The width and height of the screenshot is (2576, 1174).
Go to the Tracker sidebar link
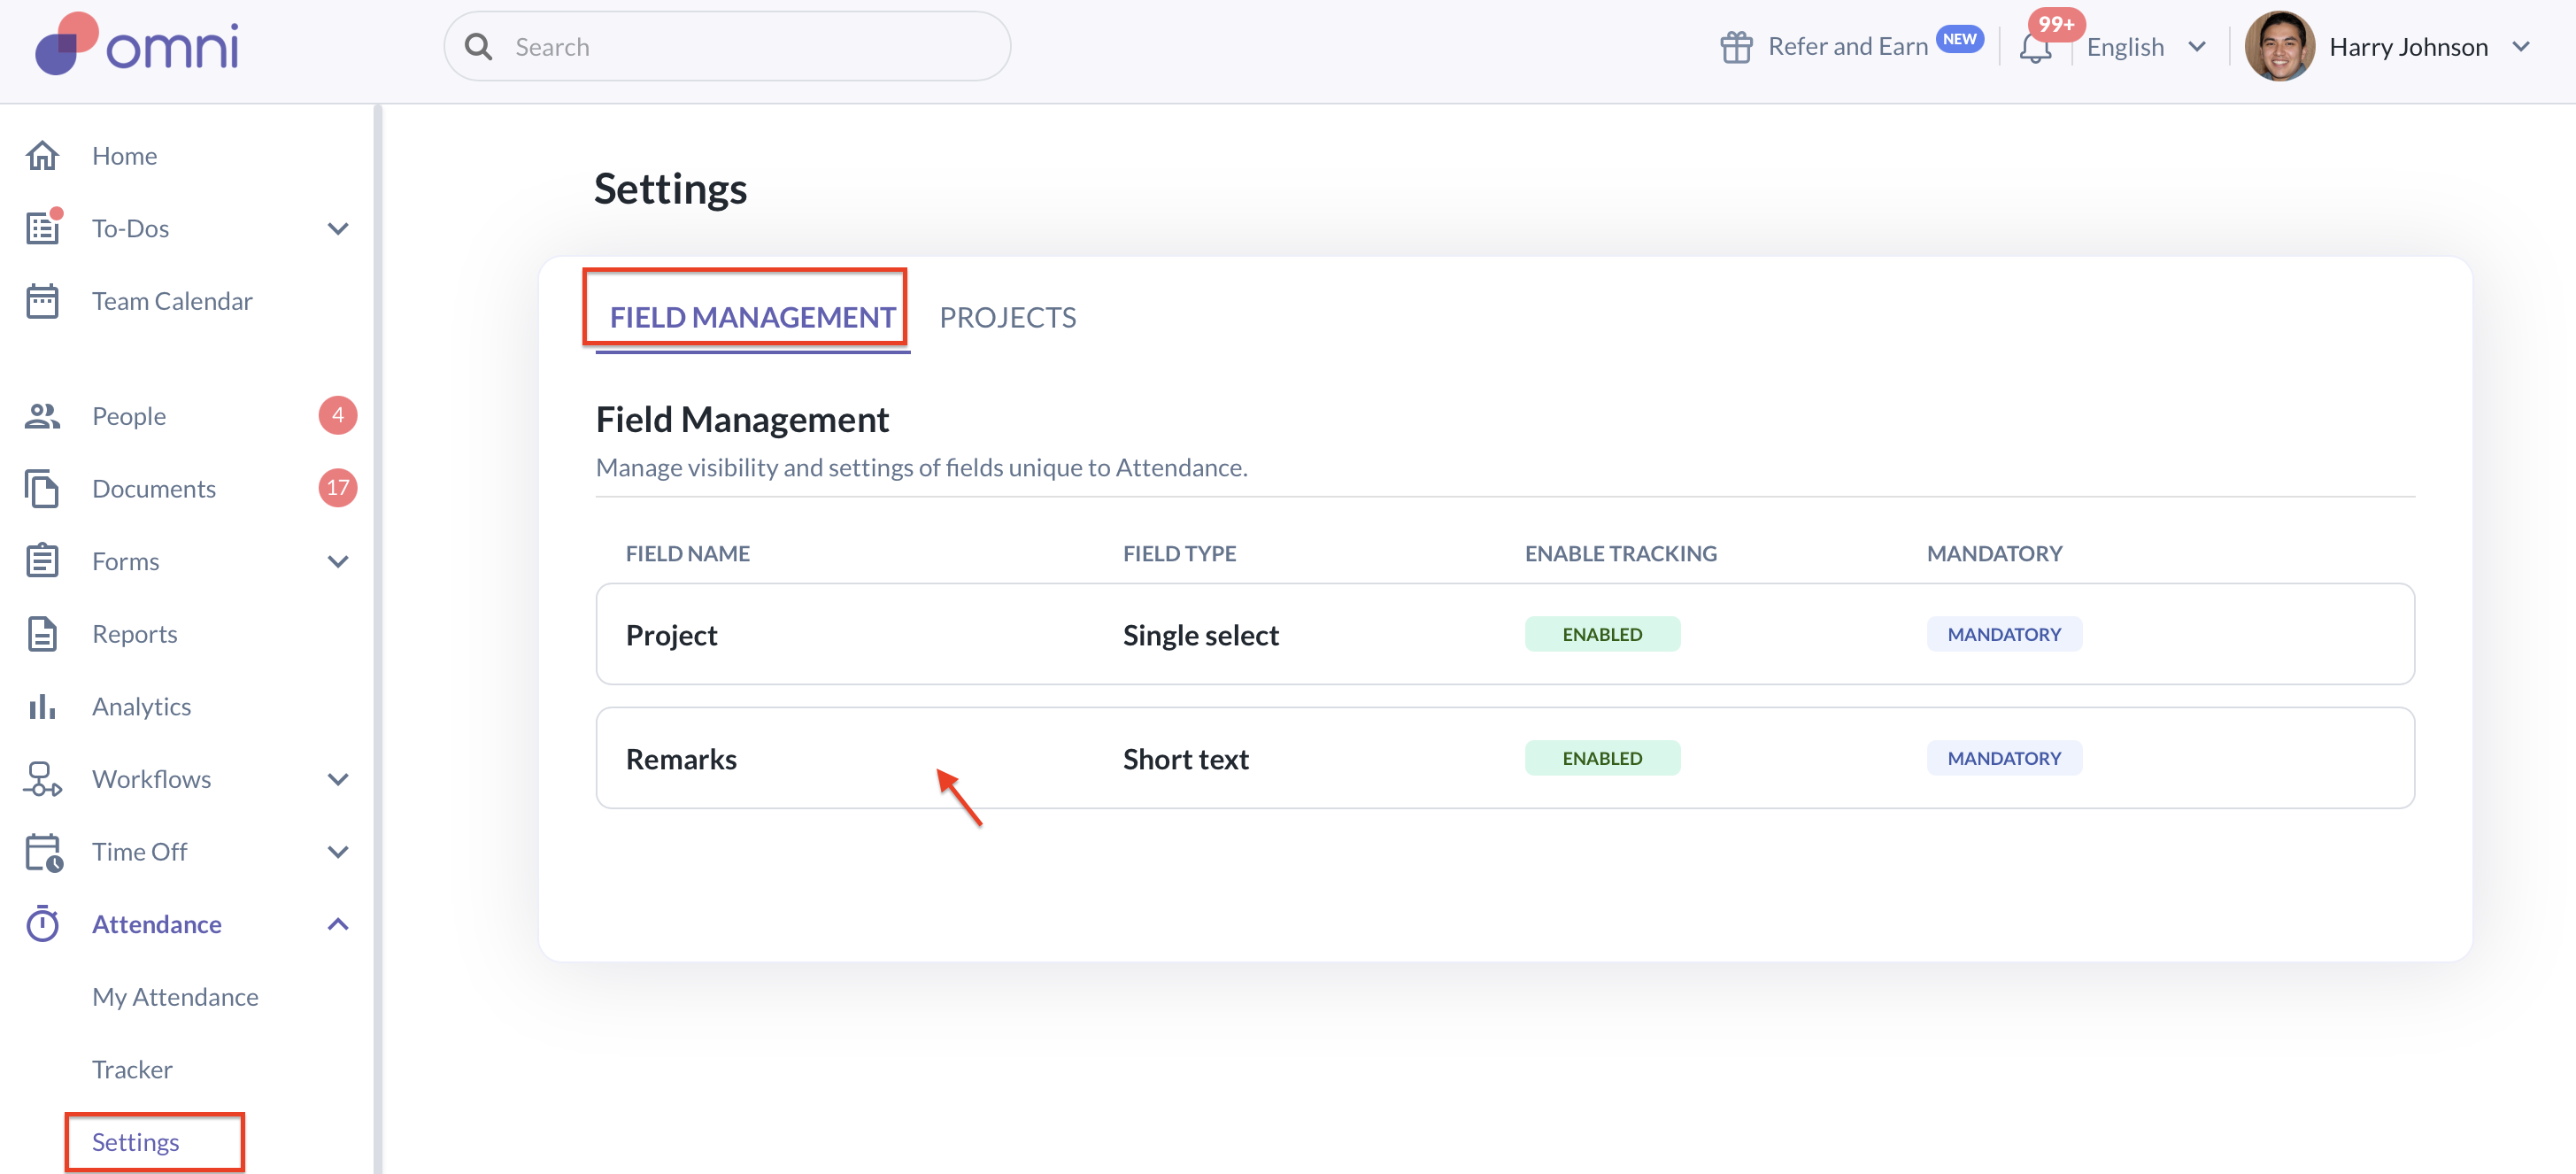click(x=132, y=1069)
